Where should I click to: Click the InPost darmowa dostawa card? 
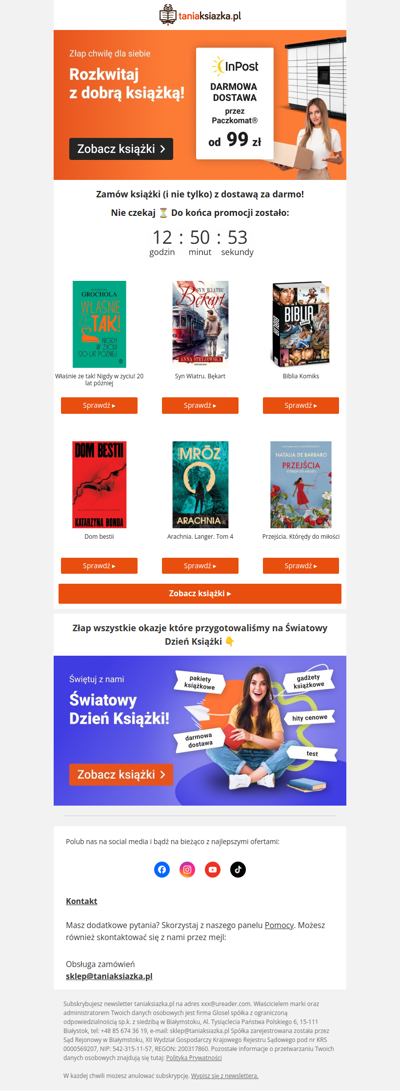(x=234, y=103)
